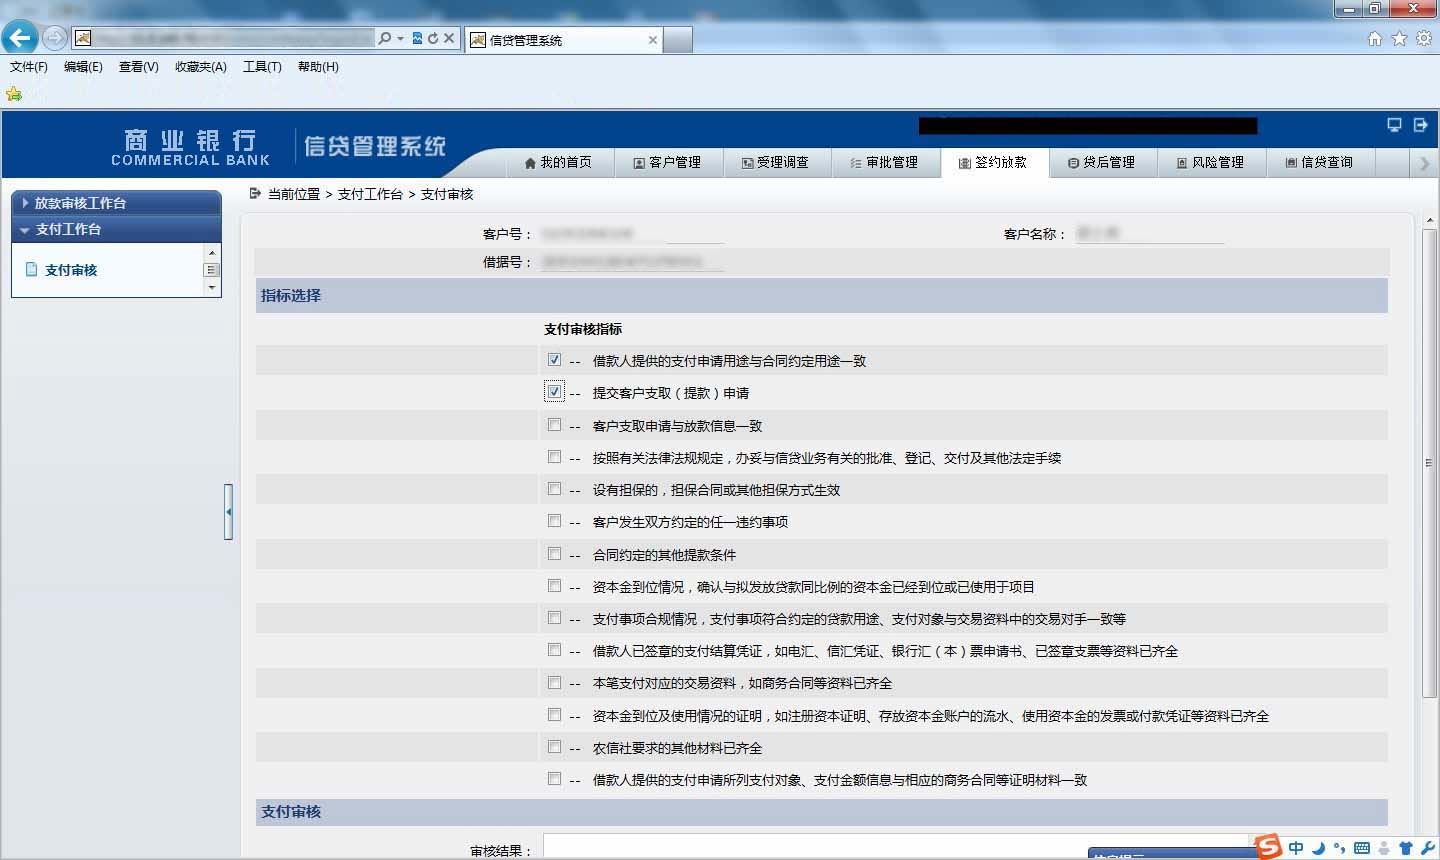Click the Sogou S input method logo
This screenshot has width=1440, height=860.
click(x=1268, y=846)
